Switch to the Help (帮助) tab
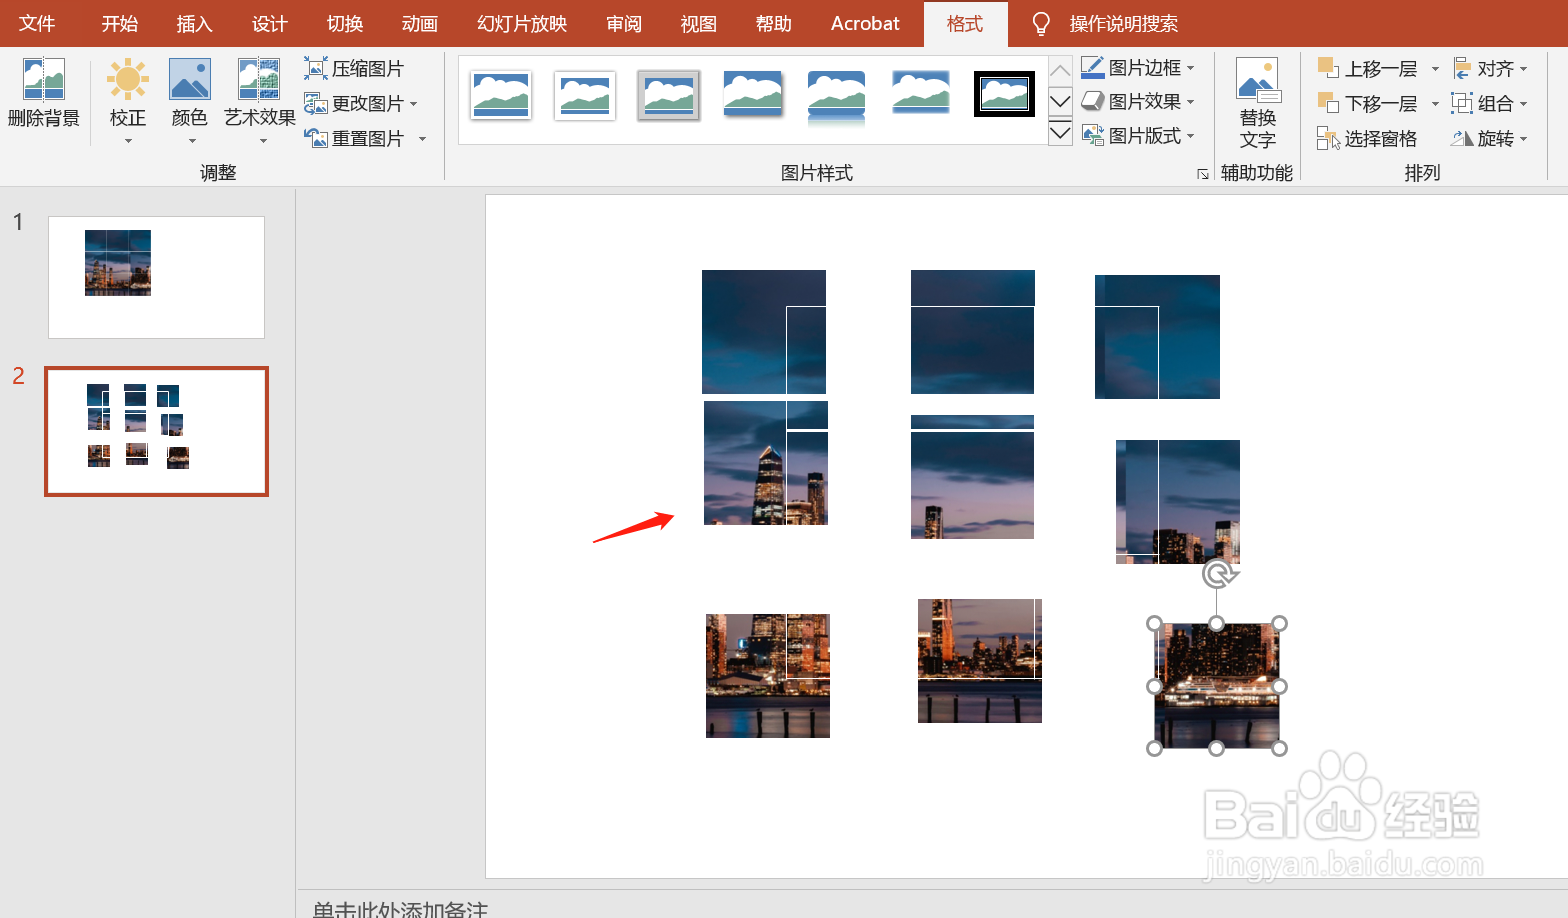 774,23
